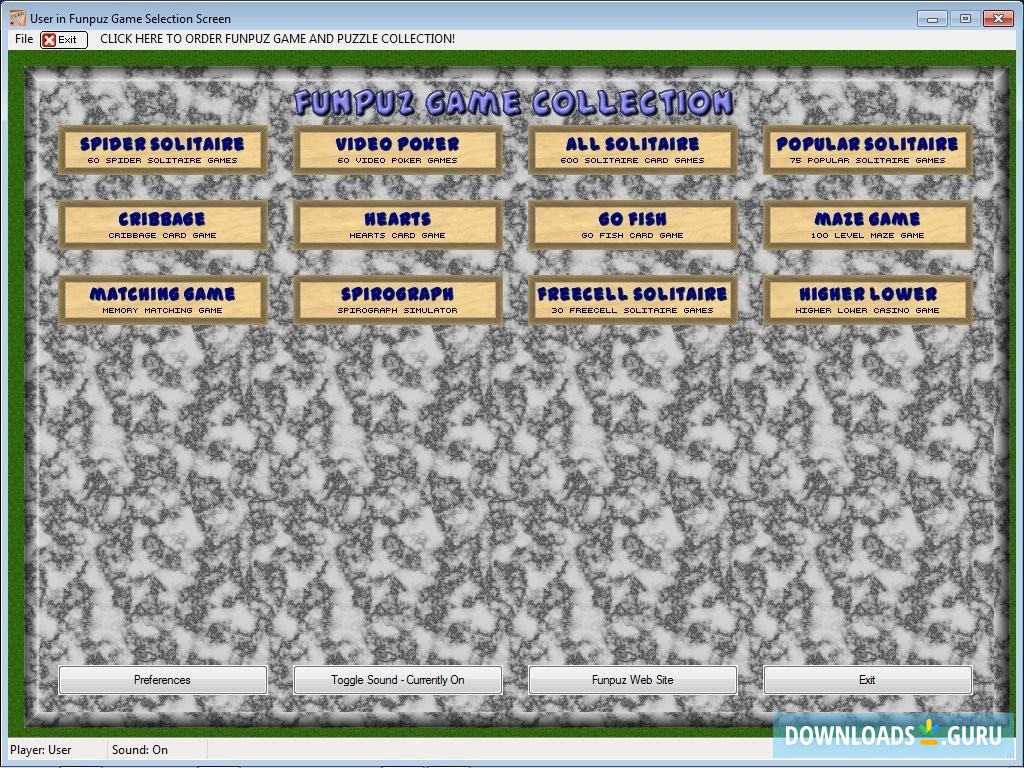Viewport: 1024px width, 768px height.
Task: Start the Memory Matching Game
Action: pyautogui.click(x=163, y=301)
